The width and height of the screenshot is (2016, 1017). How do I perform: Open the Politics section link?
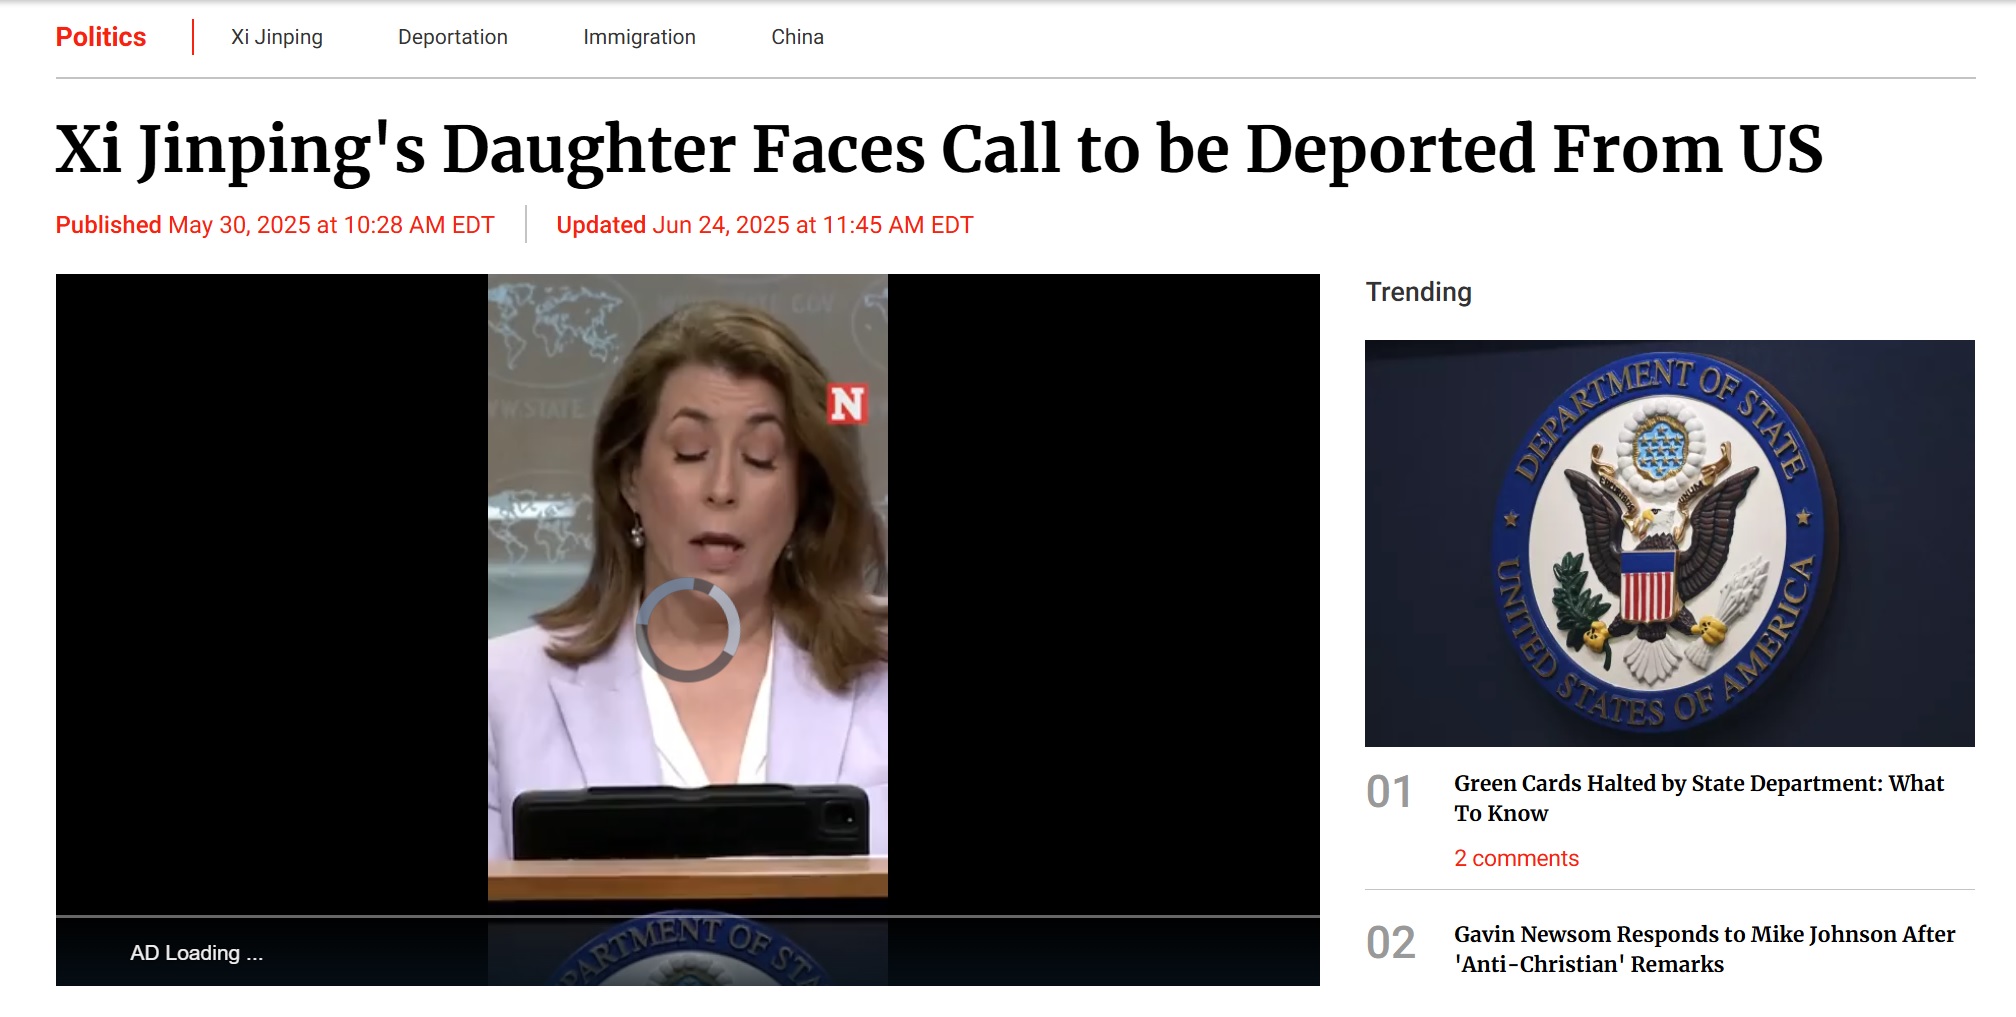pyautogui.click(x=101, y=37)
